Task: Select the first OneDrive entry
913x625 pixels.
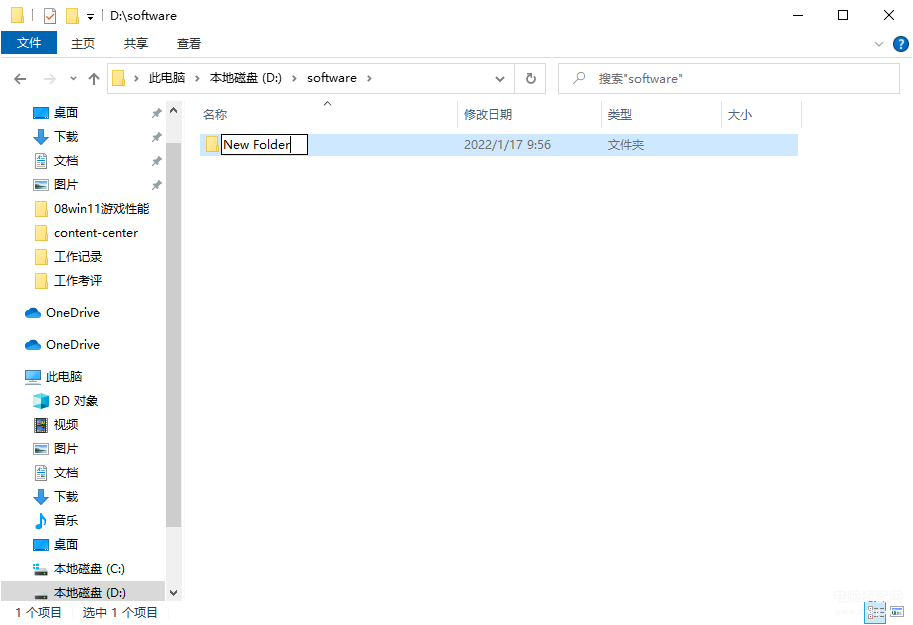Action: [x=73, y=313]
